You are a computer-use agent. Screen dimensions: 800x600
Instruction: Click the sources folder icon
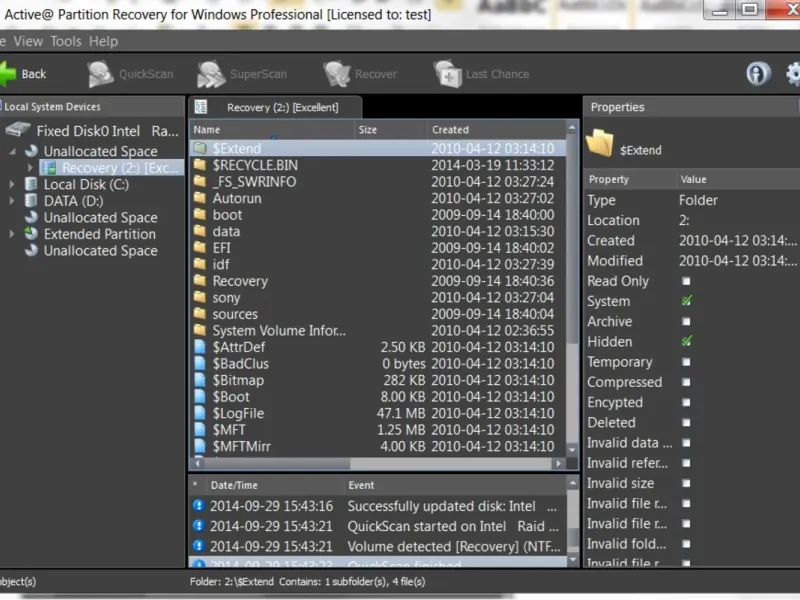[x=200, y=314]
